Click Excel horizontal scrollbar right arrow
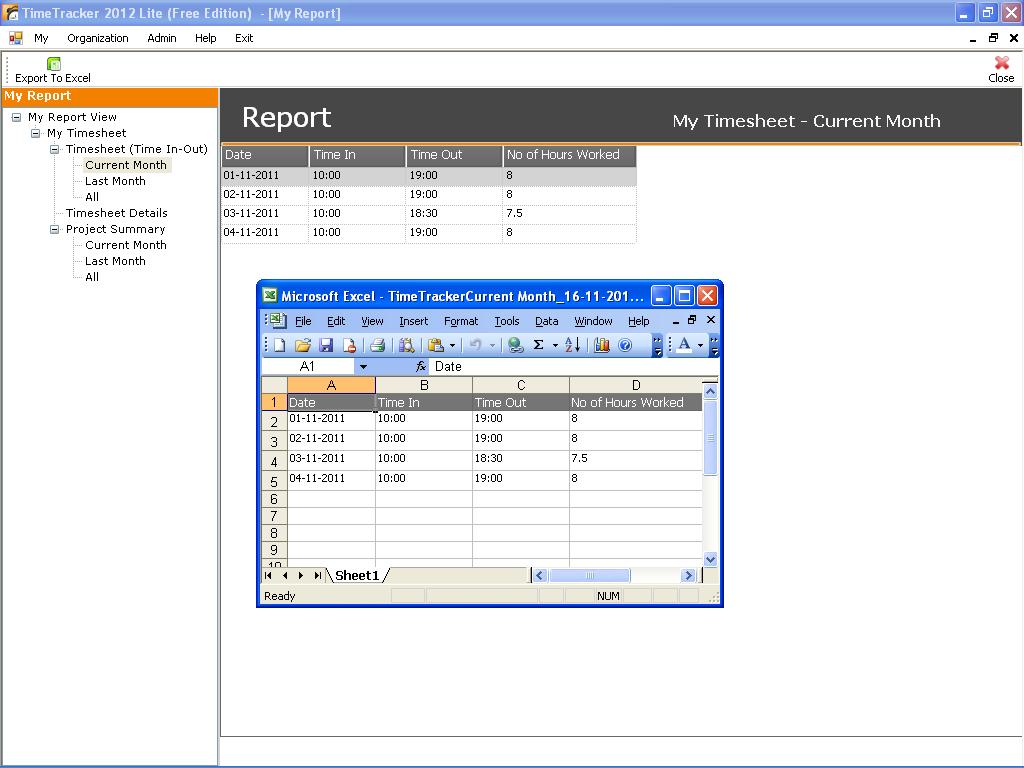The height and width of the screenshot is (768, 1024). coord(688,575)
